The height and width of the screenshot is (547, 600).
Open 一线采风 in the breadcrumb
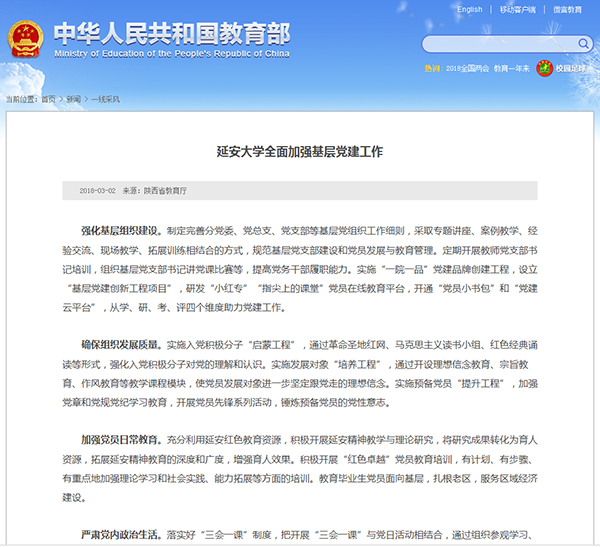[x=105, y=99]
